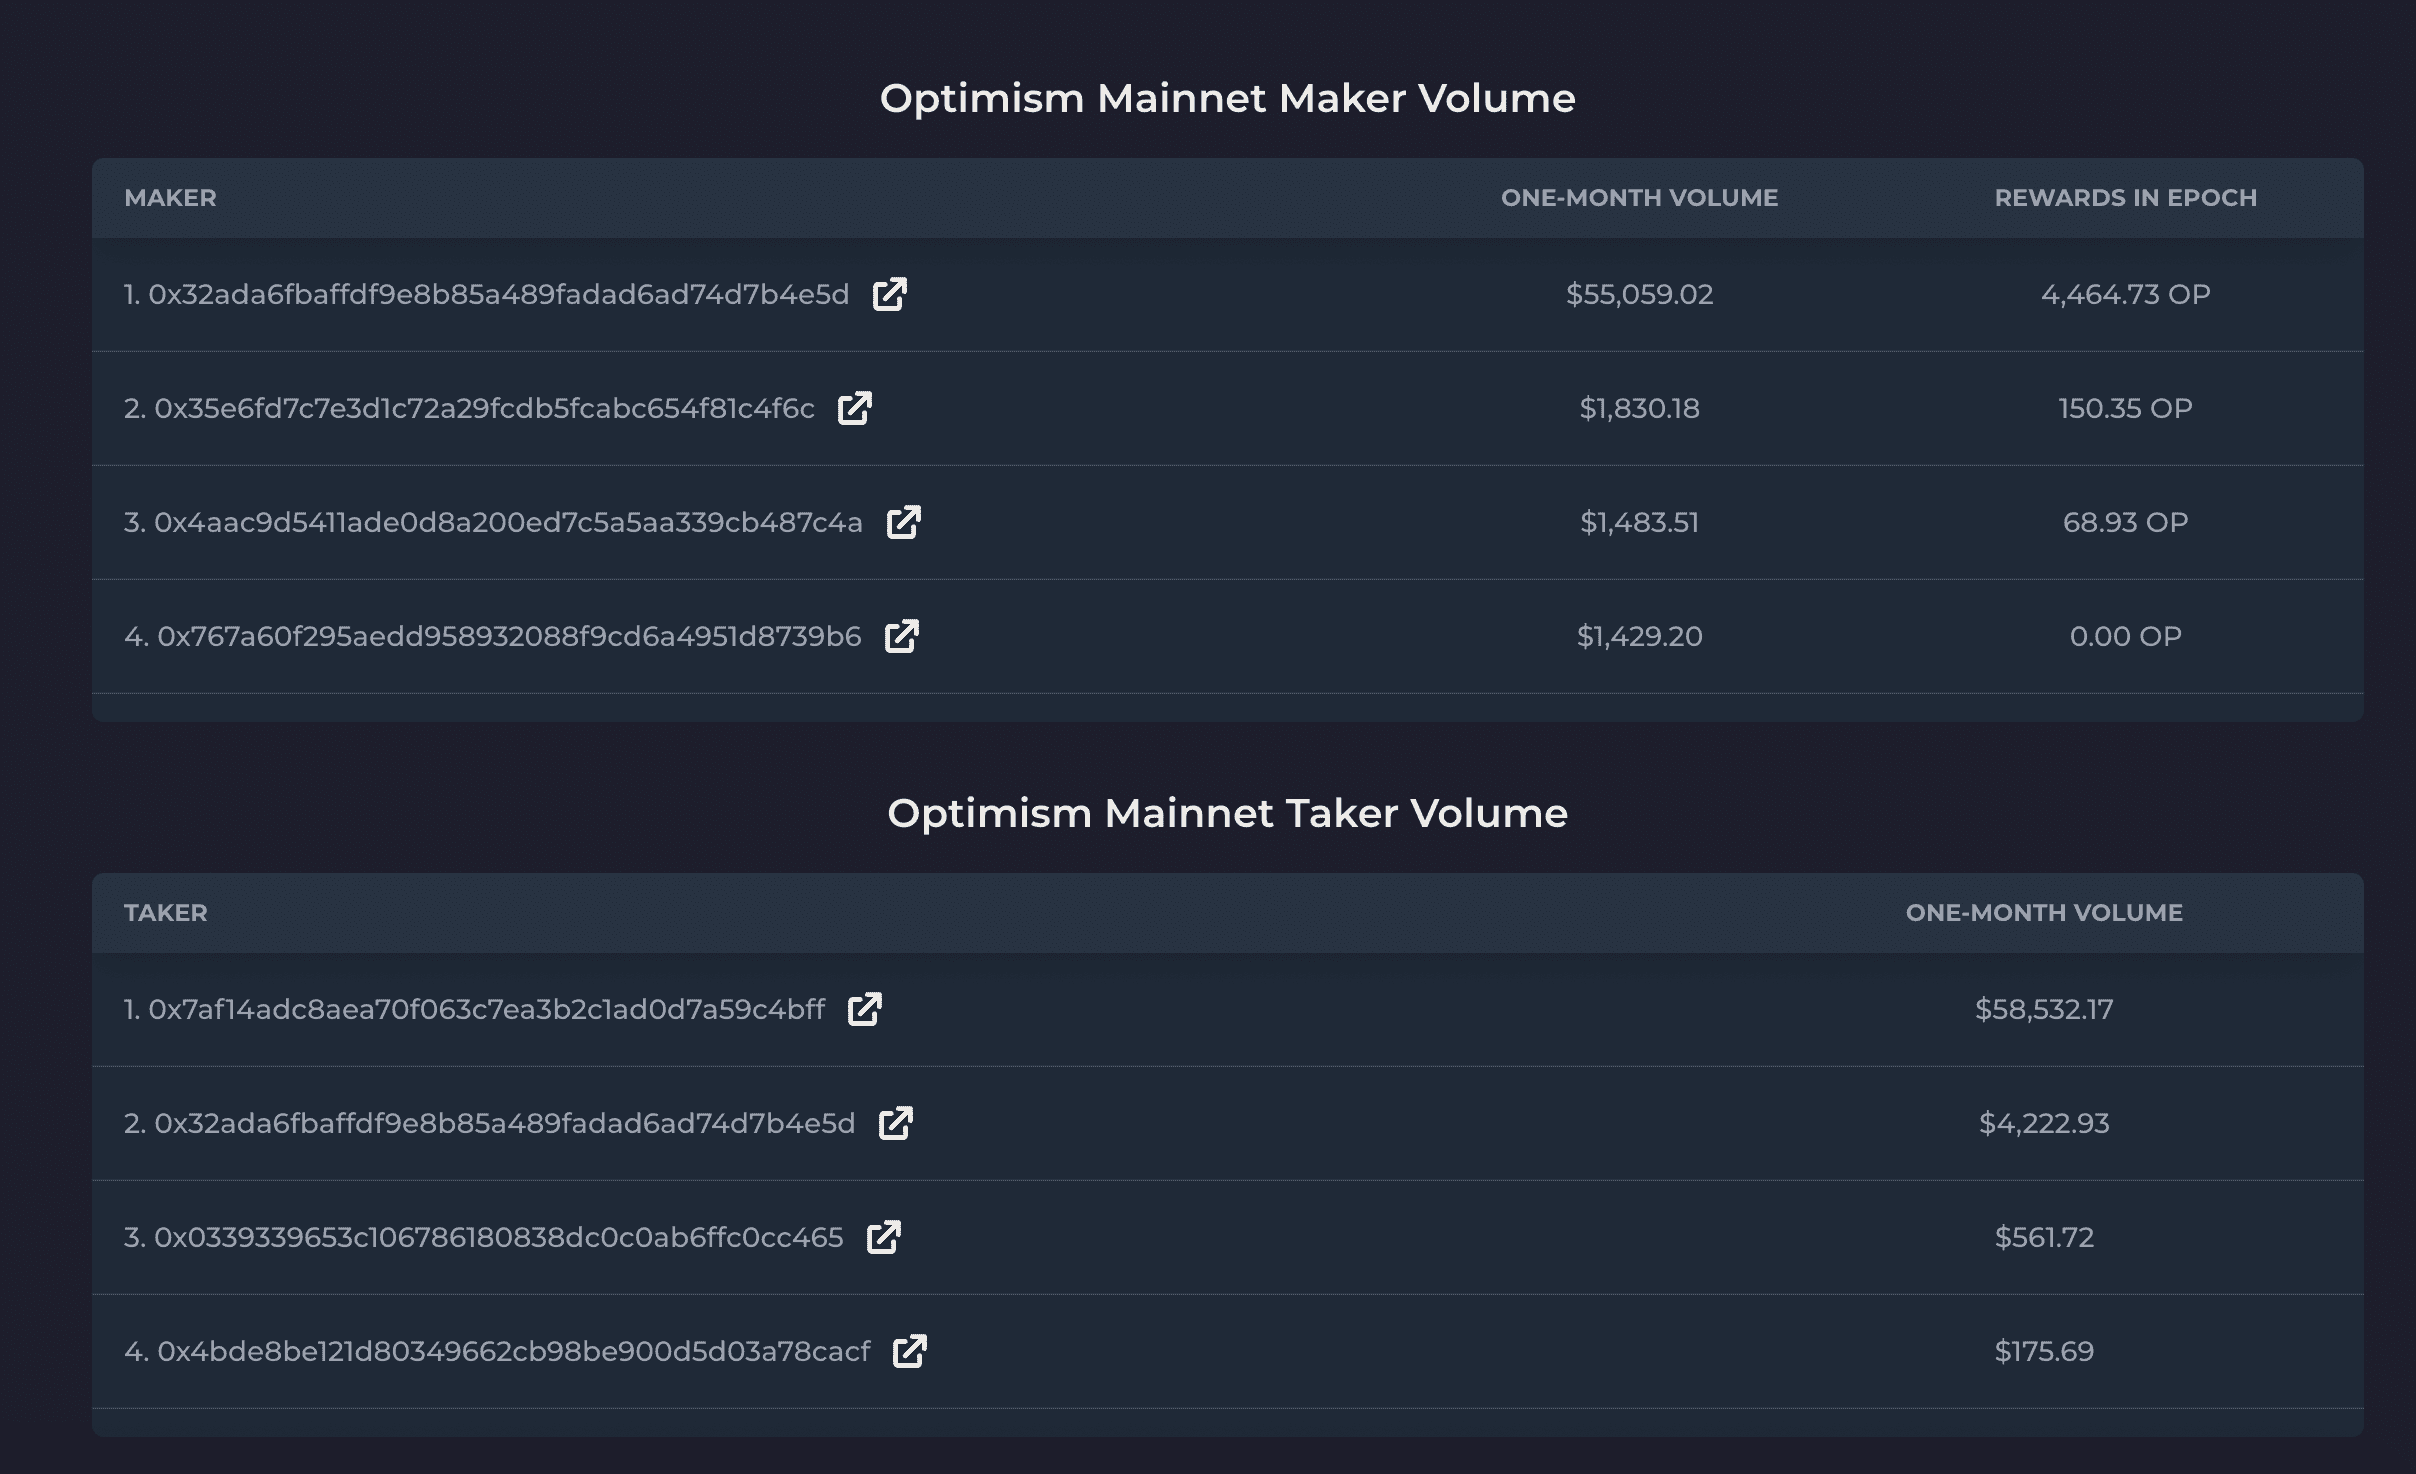
Task: Click taker table ONE-MONTH VOLUME header
Action: (2043, 913)
